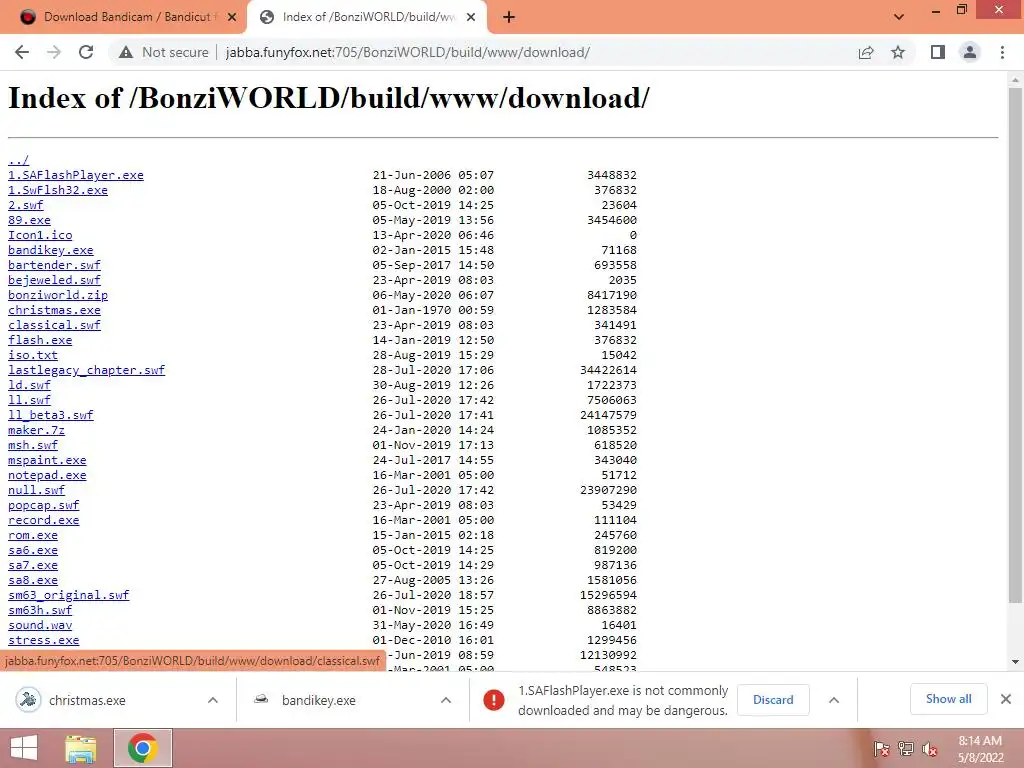Open the tab search dropdown
This screenshot has height=768, width=1024.
point(899,17)
